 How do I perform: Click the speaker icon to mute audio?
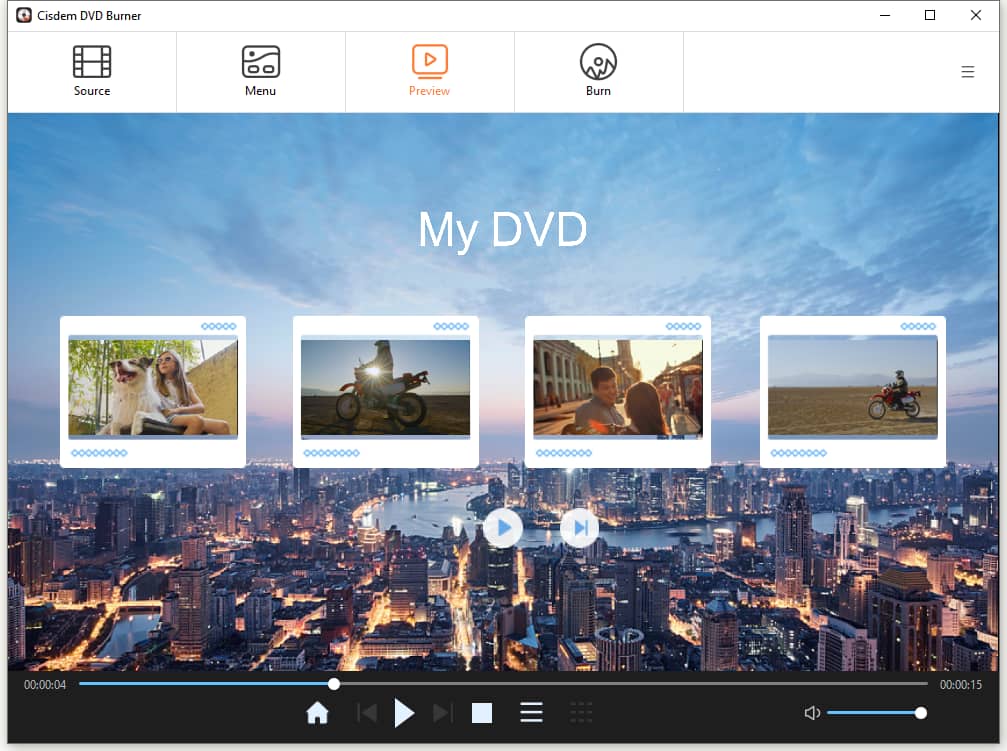point(812,712)
